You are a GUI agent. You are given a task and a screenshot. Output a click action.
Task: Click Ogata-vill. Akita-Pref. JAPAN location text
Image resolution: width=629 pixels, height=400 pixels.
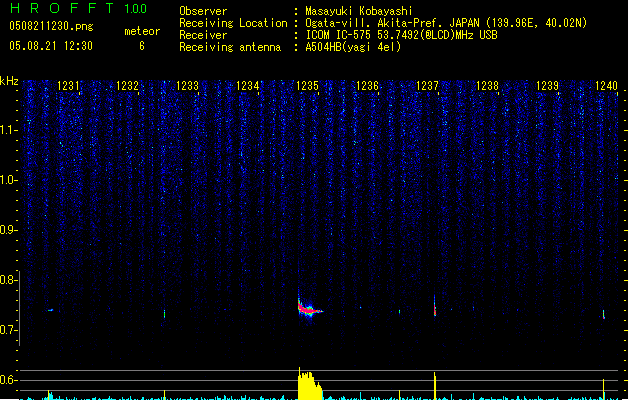click(x=446, y=23)
